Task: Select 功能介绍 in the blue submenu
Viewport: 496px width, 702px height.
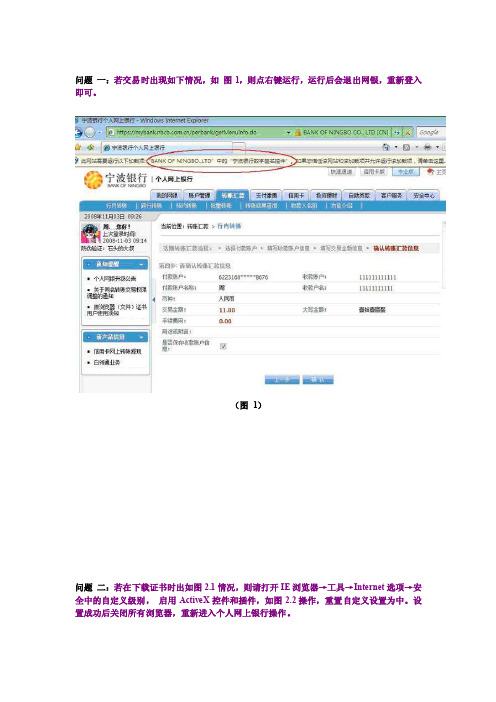Action: click(x=342, y=206)
